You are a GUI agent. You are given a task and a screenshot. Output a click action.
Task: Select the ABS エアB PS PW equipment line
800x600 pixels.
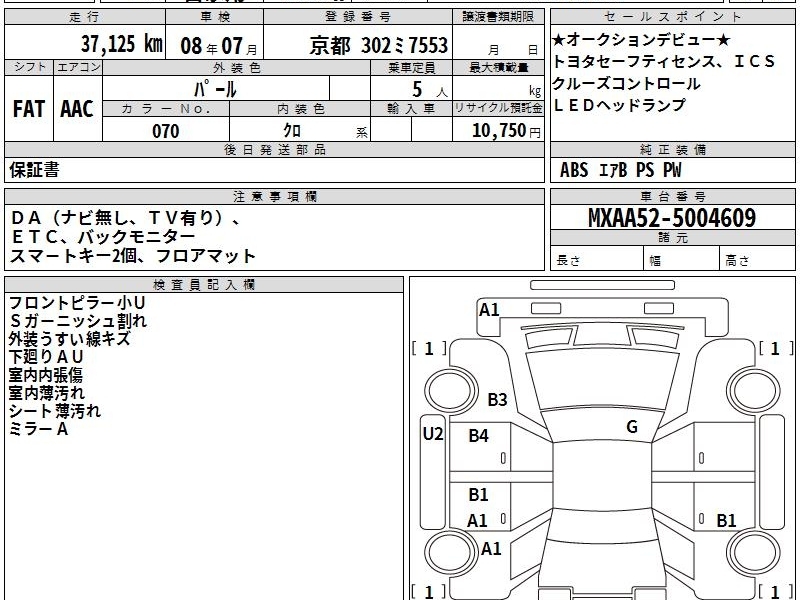pos(620,170)
